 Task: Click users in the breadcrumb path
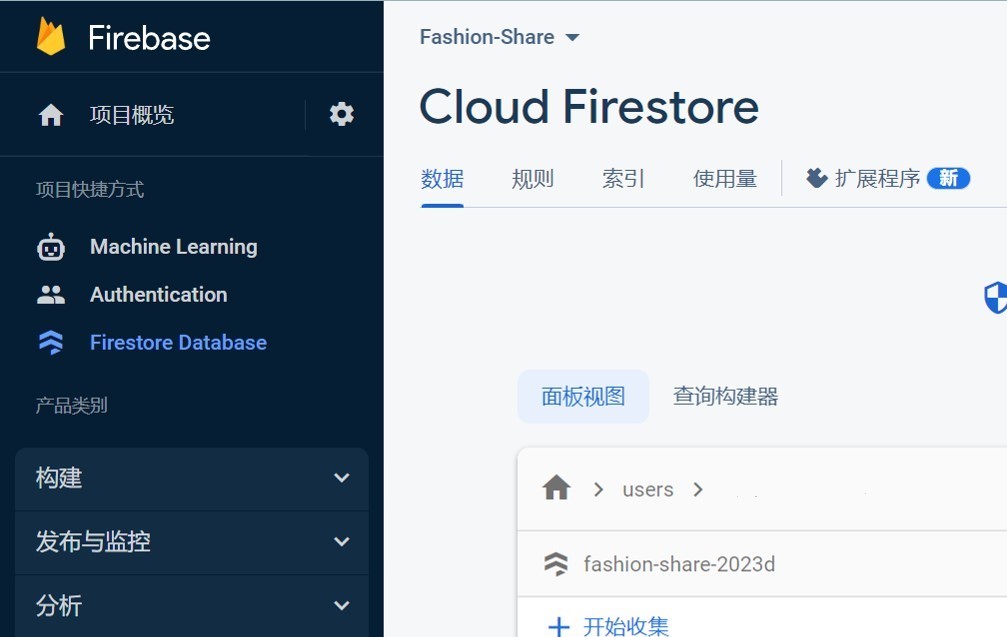pyautogui.click(x=647, y=490)
